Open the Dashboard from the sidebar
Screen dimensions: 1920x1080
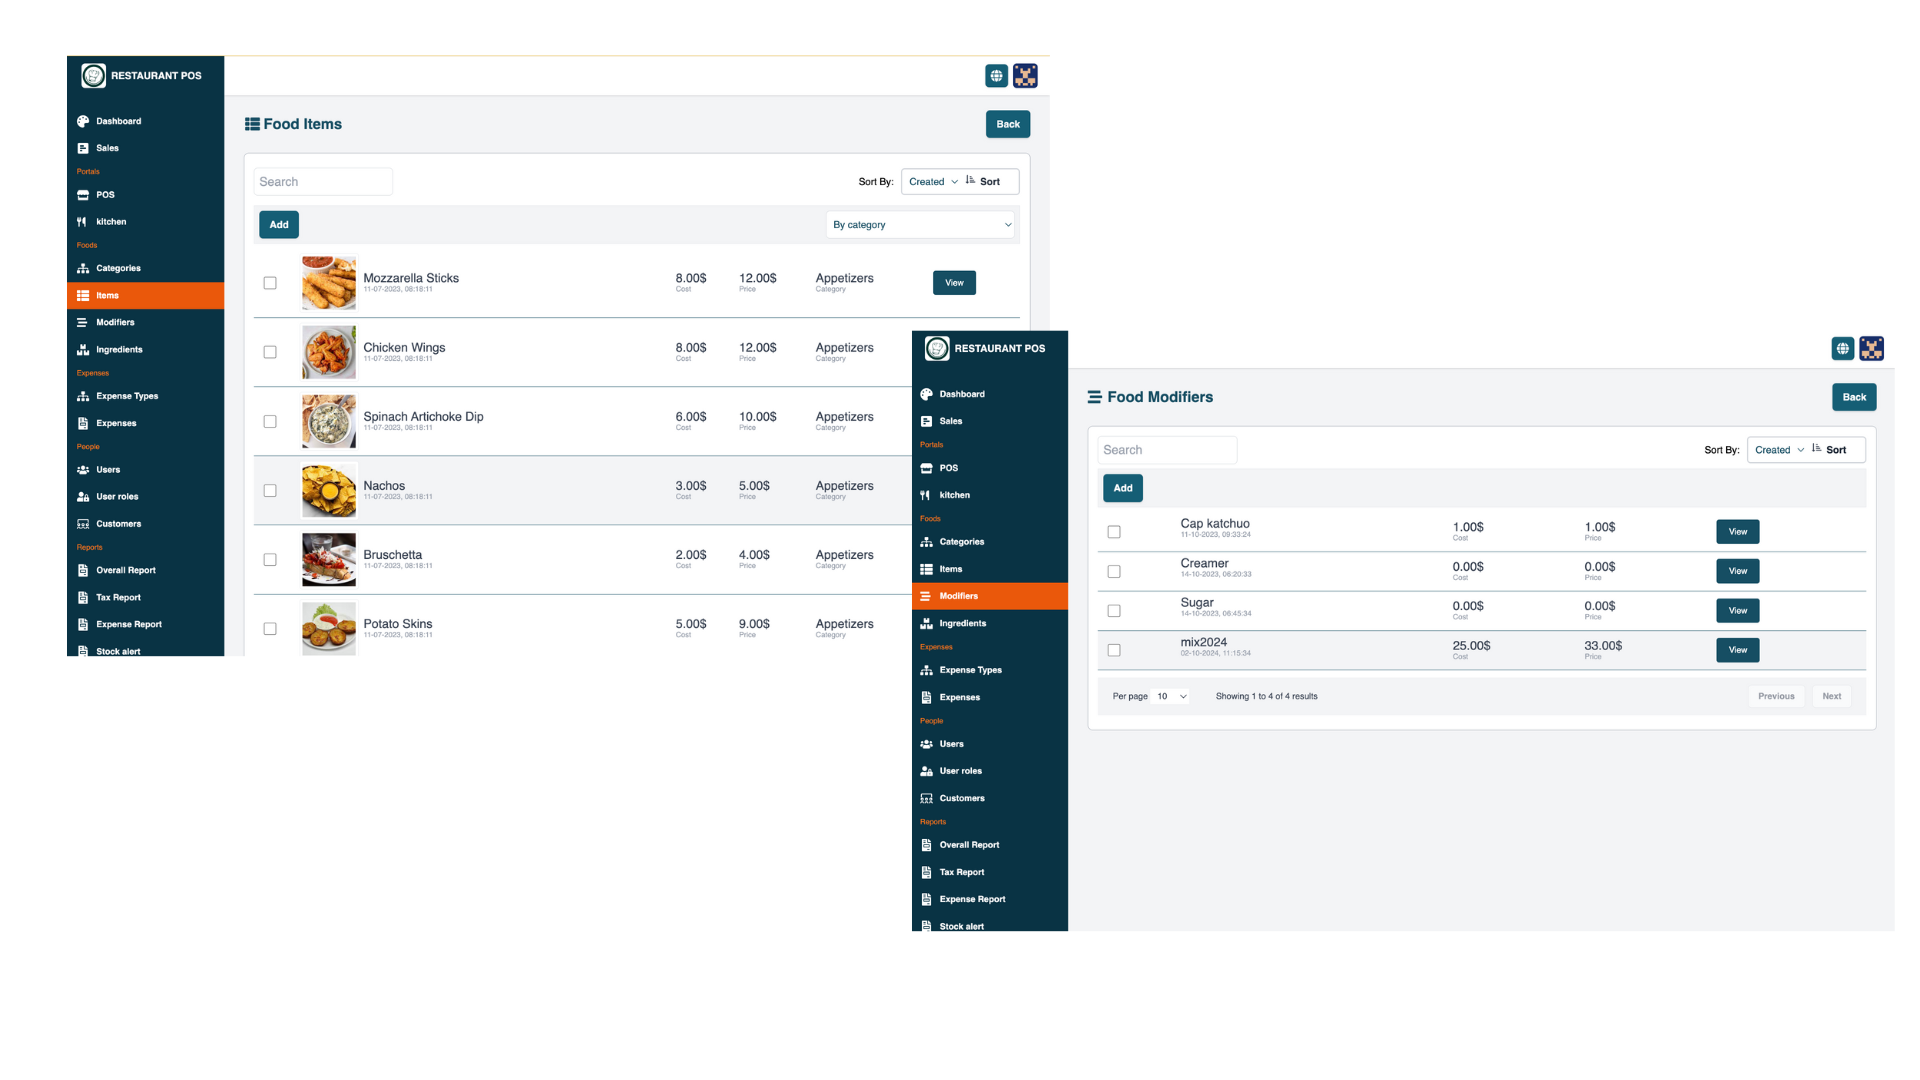click(x=120, y=121)
